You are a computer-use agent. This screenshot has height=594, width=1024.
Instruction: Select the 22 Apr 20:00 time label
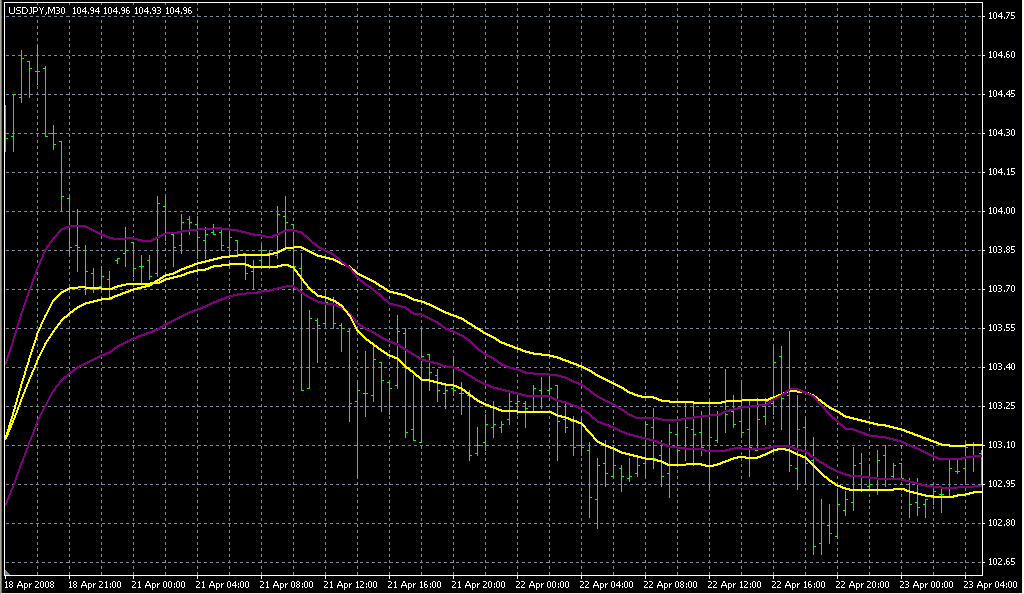point(865,584)
